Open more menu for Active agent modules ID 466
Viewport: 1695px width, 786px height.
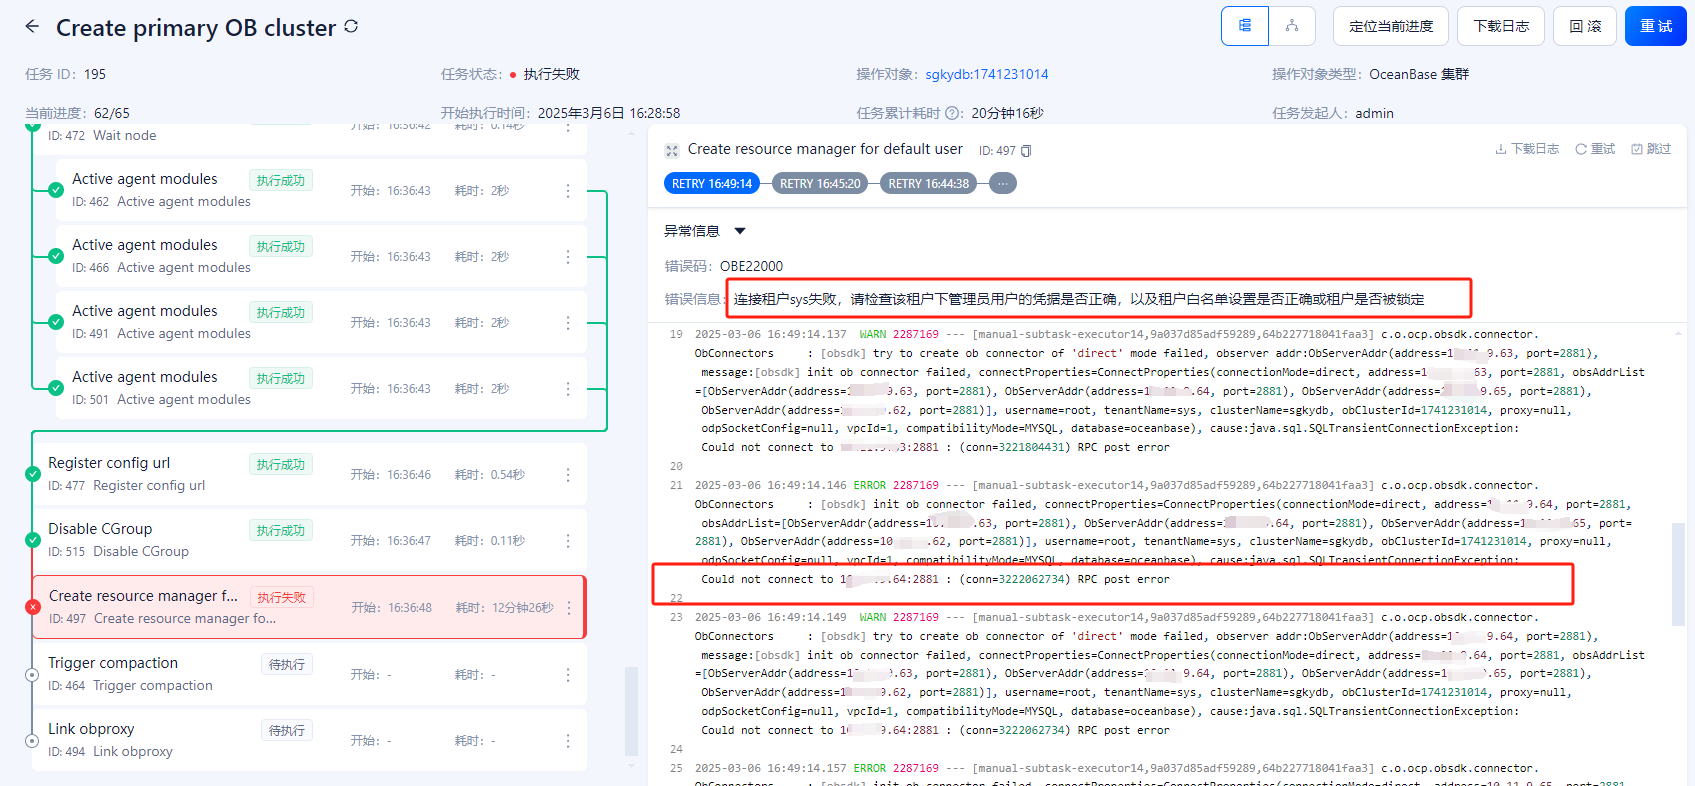point(568,257)
